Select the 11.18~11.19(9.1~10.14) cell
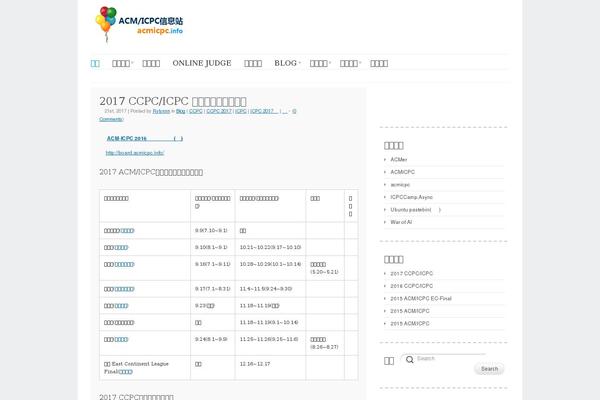Screen dimensions: 600x400 [x=269, y=323]
